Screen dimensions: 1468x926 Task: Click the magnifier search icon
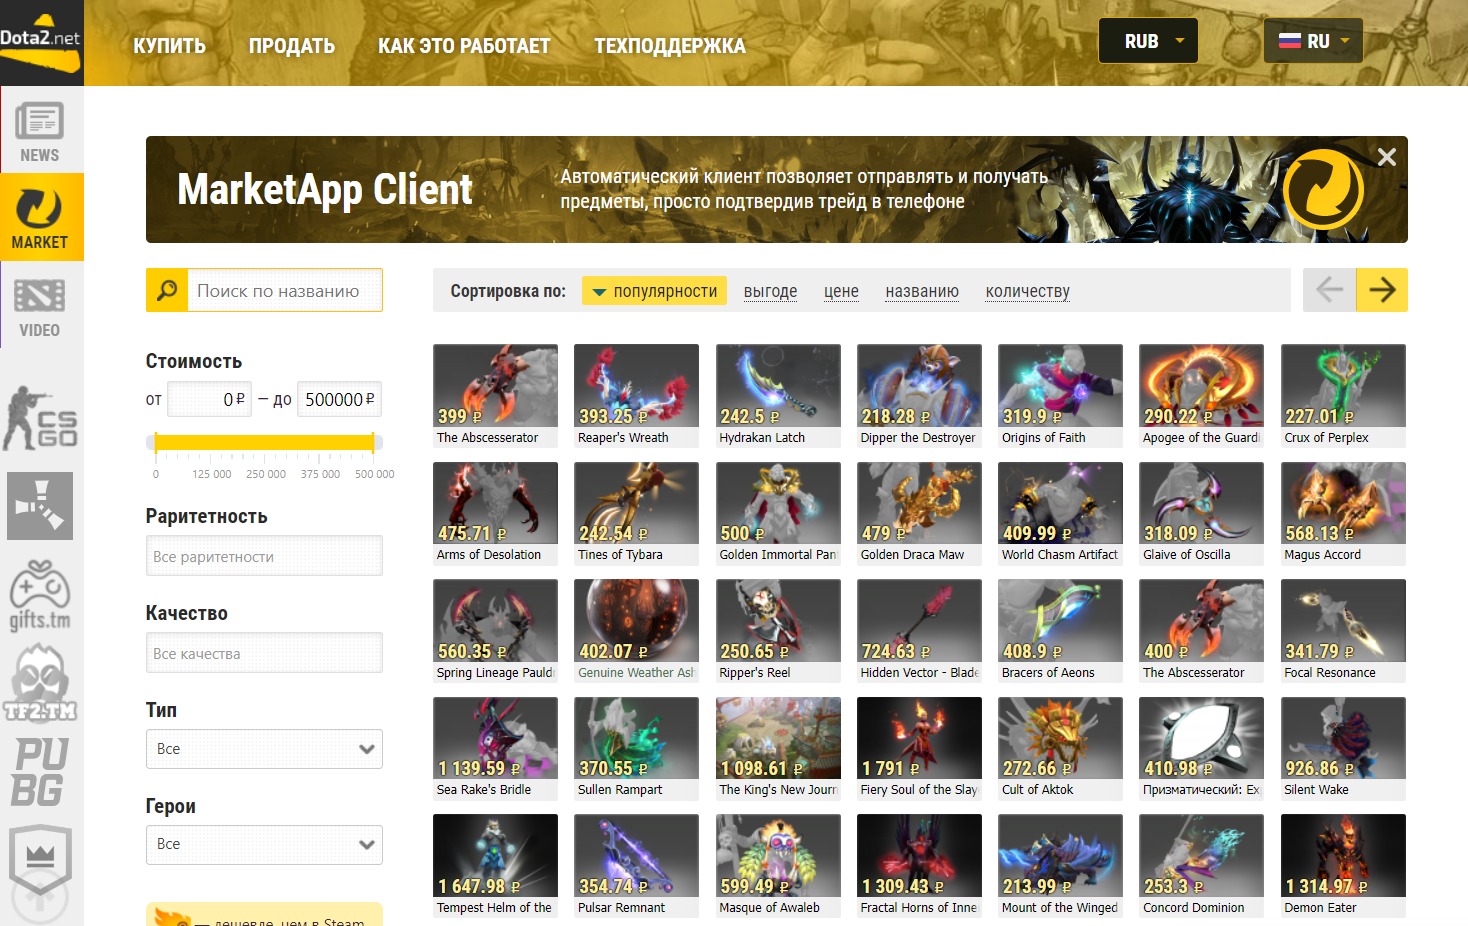point(167,291)
